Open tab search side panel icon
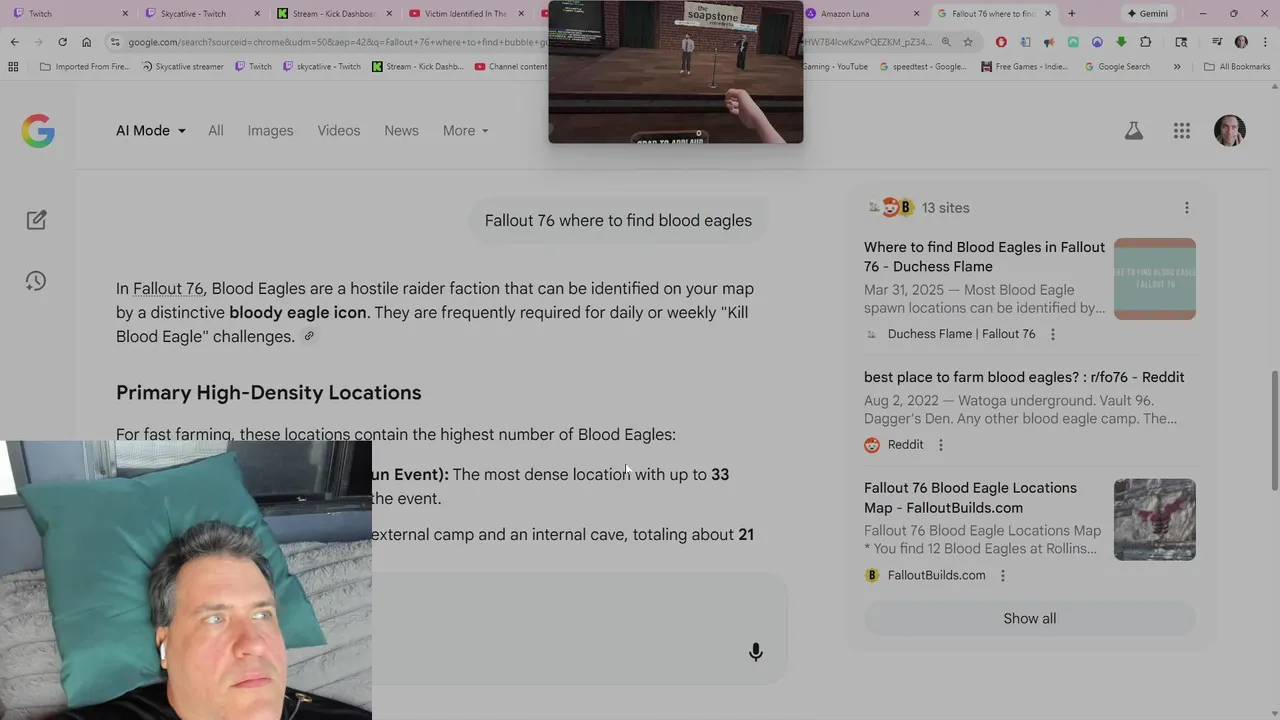The height and width of the screenshot is (720, 1280). coord(1182,42)
